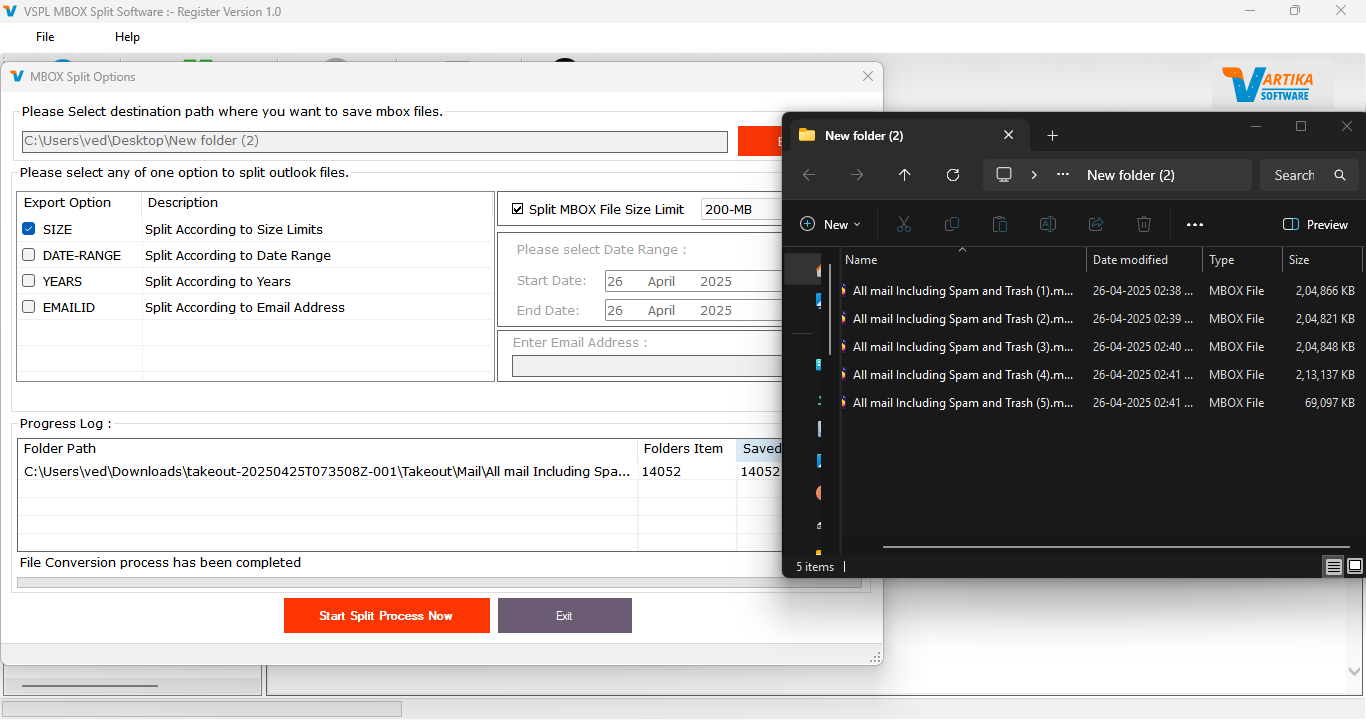1366x720 pixels.
Task: Click the folder icon on the Explorer tab
Action: click(x=807, y=135)
